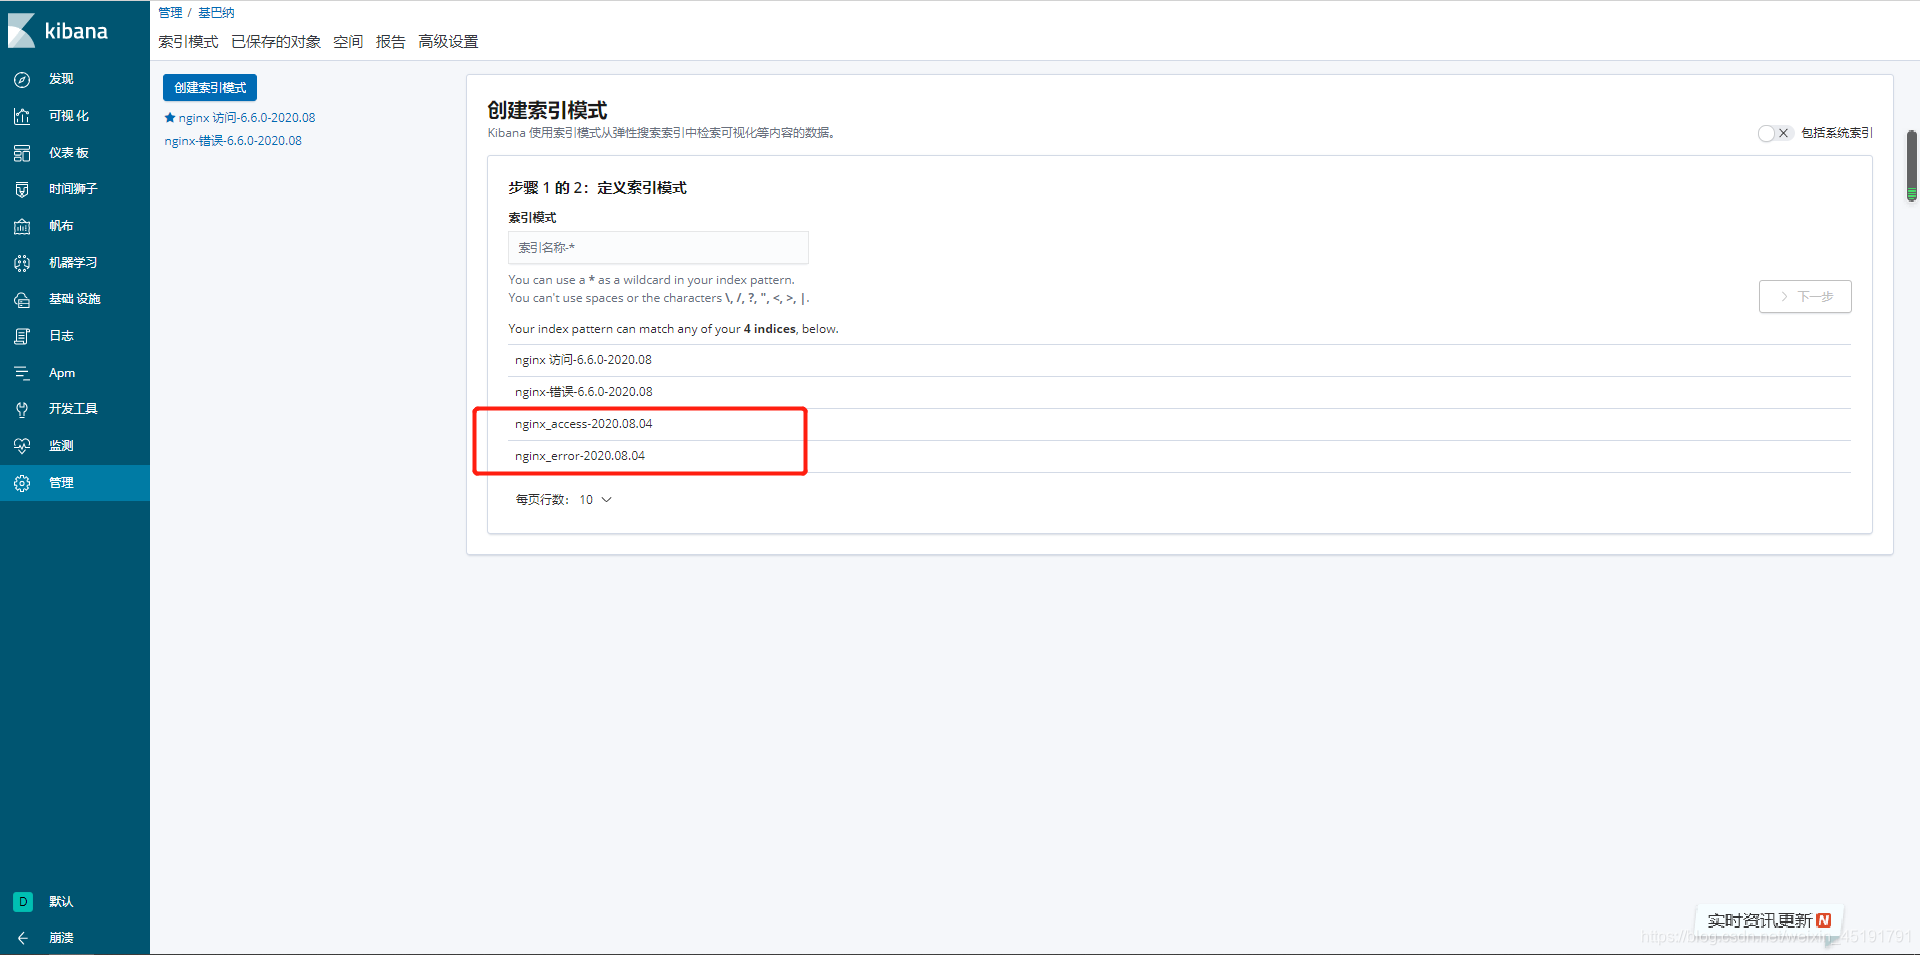
Task: Click 创建索引模式 button
Action: coord(210,88)
